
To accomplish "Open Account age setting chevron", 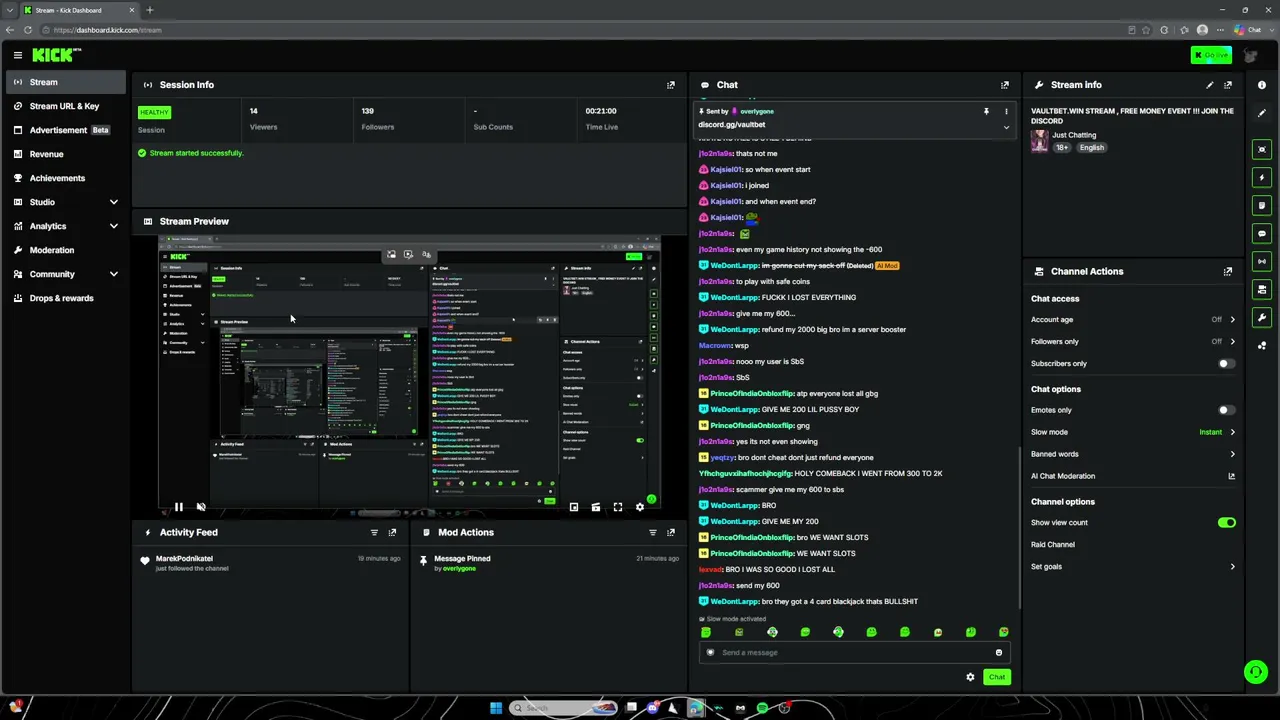I will [1232, 320].
